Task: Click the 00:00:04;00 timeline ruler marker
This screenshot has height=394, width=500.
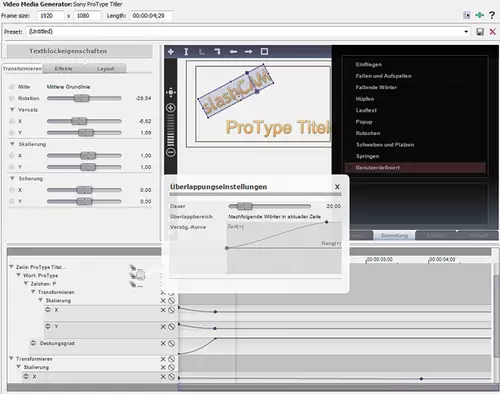Action: (442, 259)
